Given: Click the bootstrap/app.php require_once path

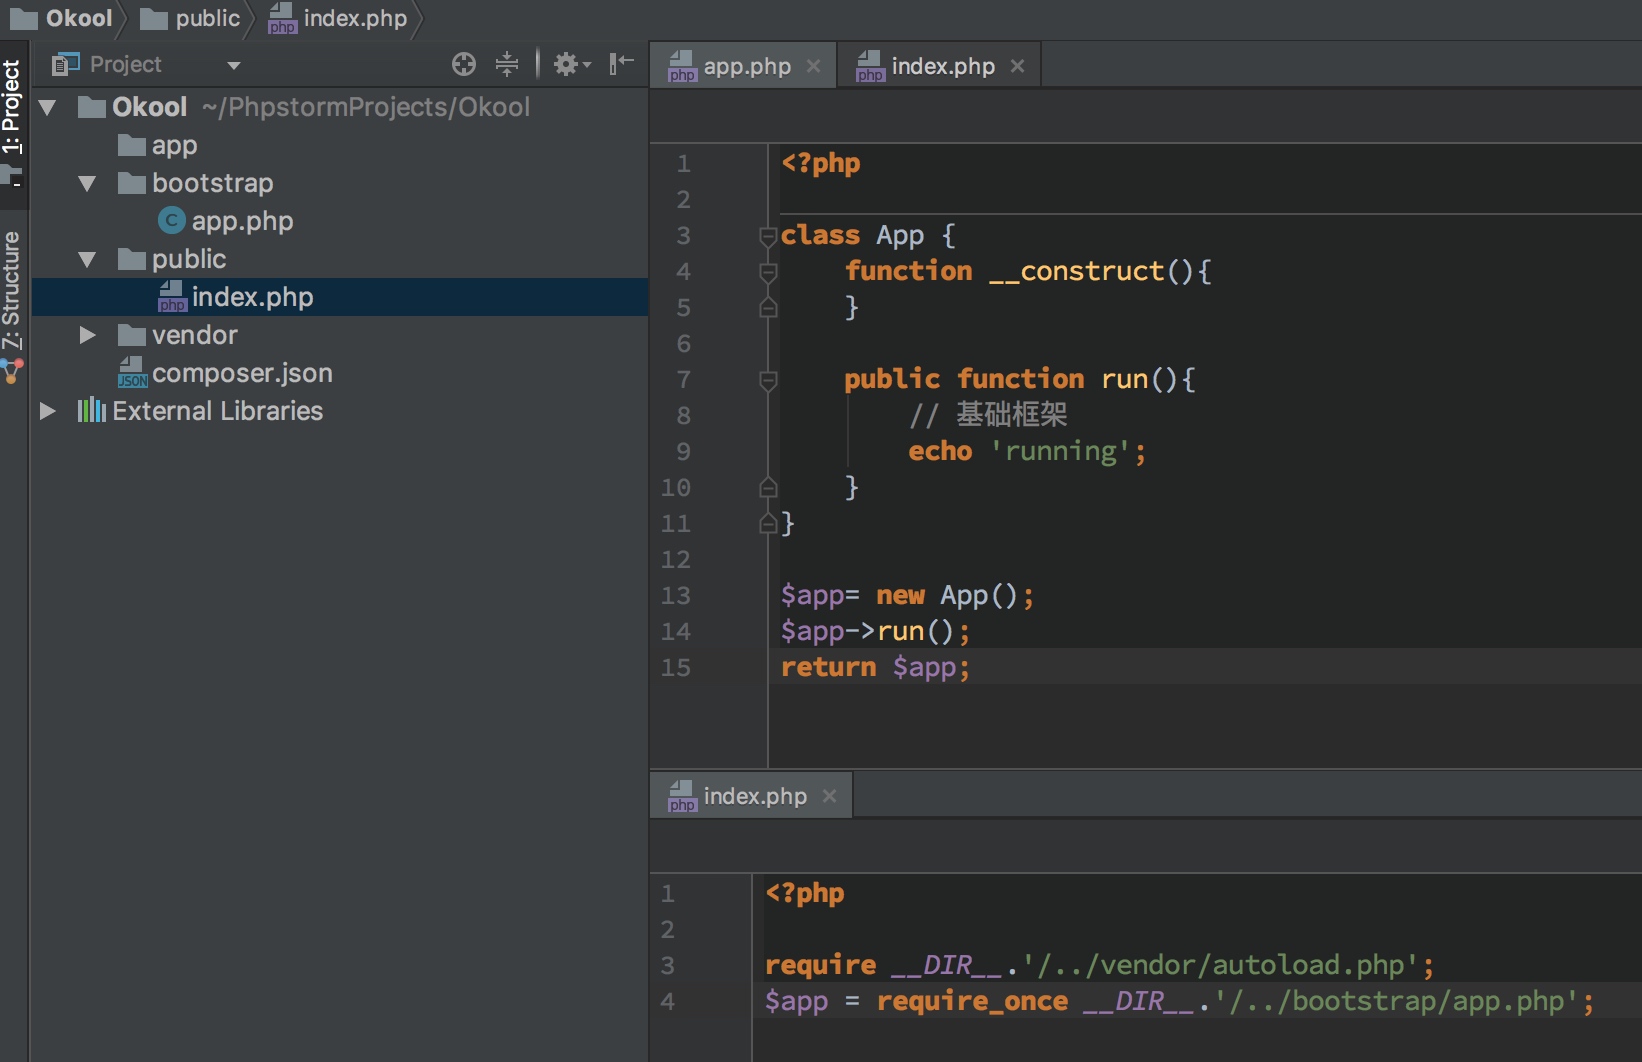Looking at the screenshot, I should 1396,1001.
